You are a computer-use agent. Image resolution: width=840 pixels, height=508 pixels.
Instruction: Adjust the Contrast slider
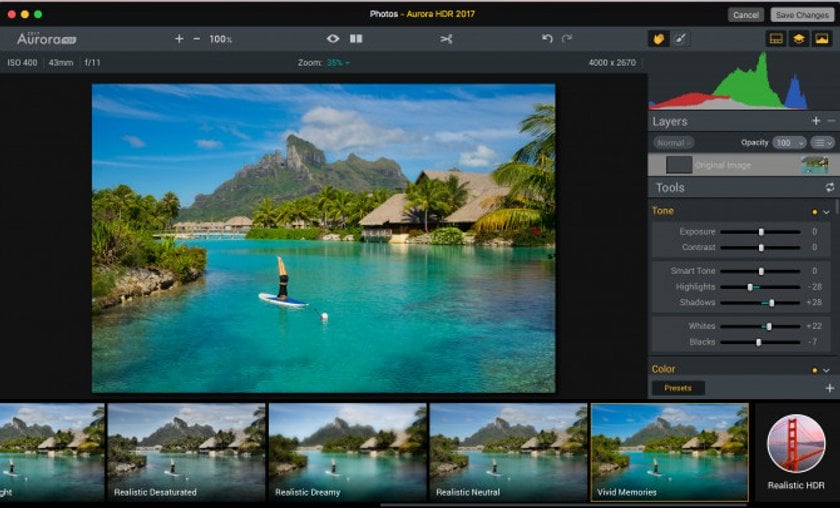(x=760, y=248)
